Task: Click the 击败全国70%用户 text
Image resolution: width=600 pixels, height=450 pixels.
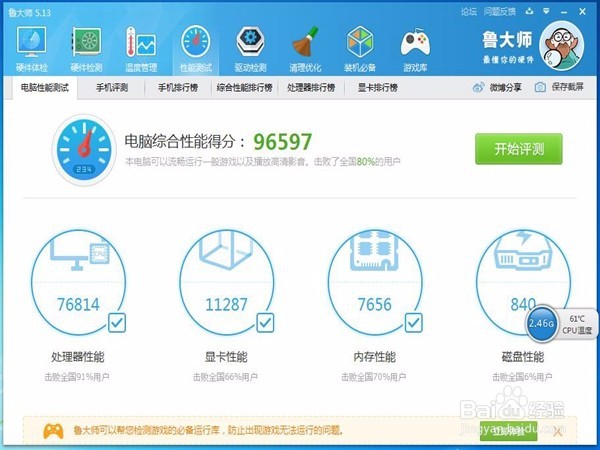Action: [374, 377]
